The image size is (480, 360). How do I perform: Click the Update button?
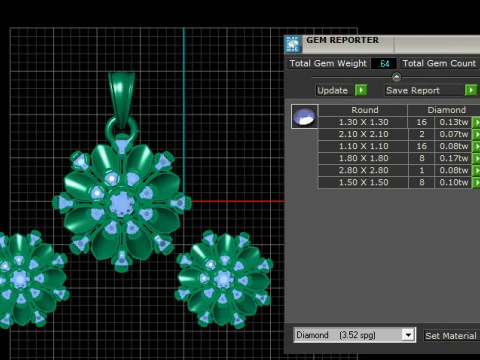(x=335, y=90)
